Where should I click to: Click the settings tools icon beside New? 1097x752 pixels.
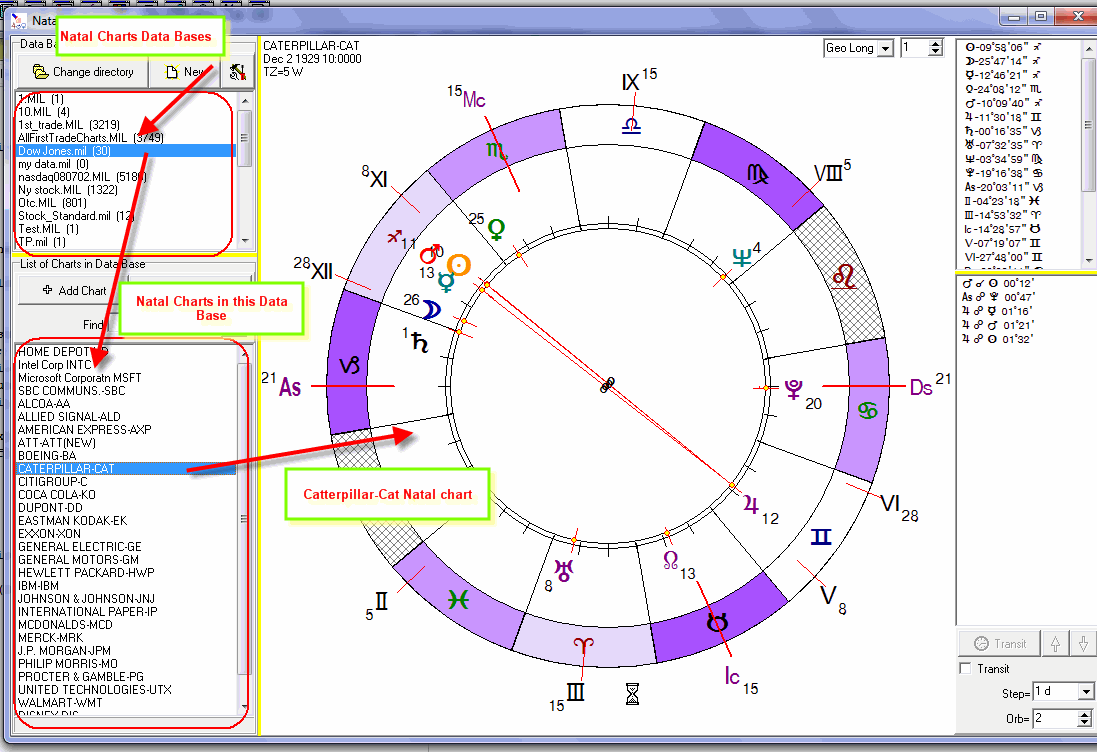[x=237, y=72]
